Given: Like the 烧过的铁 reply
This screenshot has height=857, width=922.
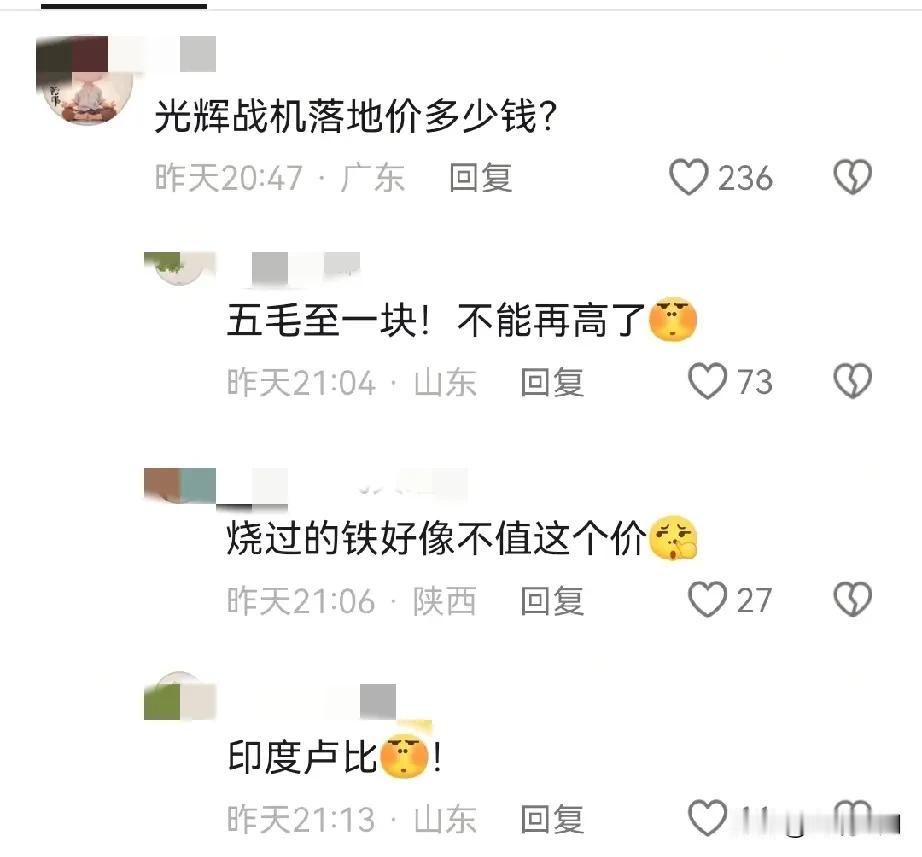Looking at the screenshot, I should [x=707, y=599].
